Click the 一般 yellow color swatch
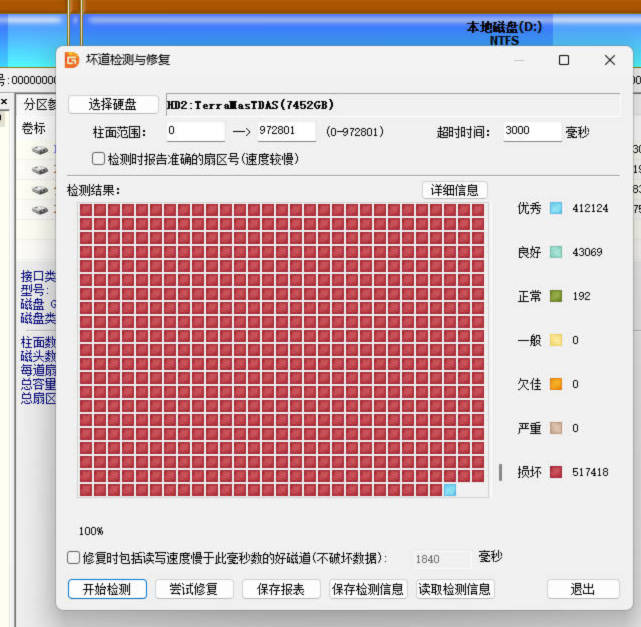Image resolution: width=641 pixels, height=627 pixels. [x=556, y=340]
